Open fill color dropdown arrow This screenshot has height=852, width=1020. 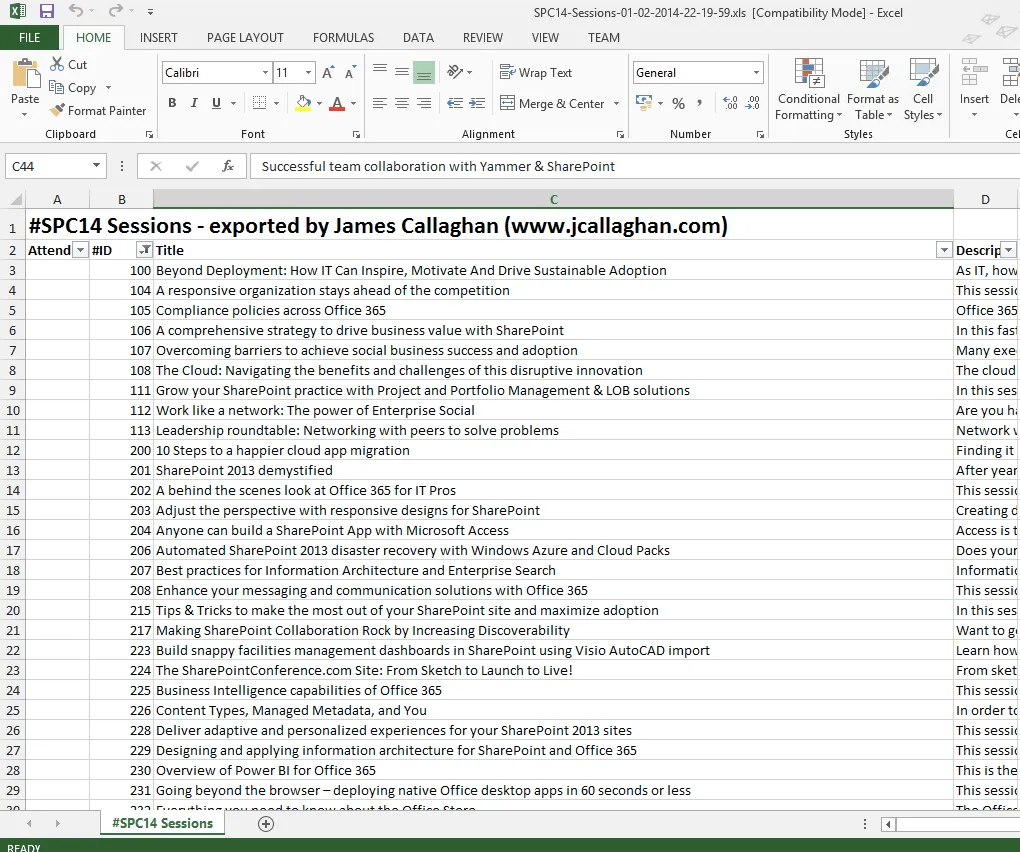click(319, 103)
